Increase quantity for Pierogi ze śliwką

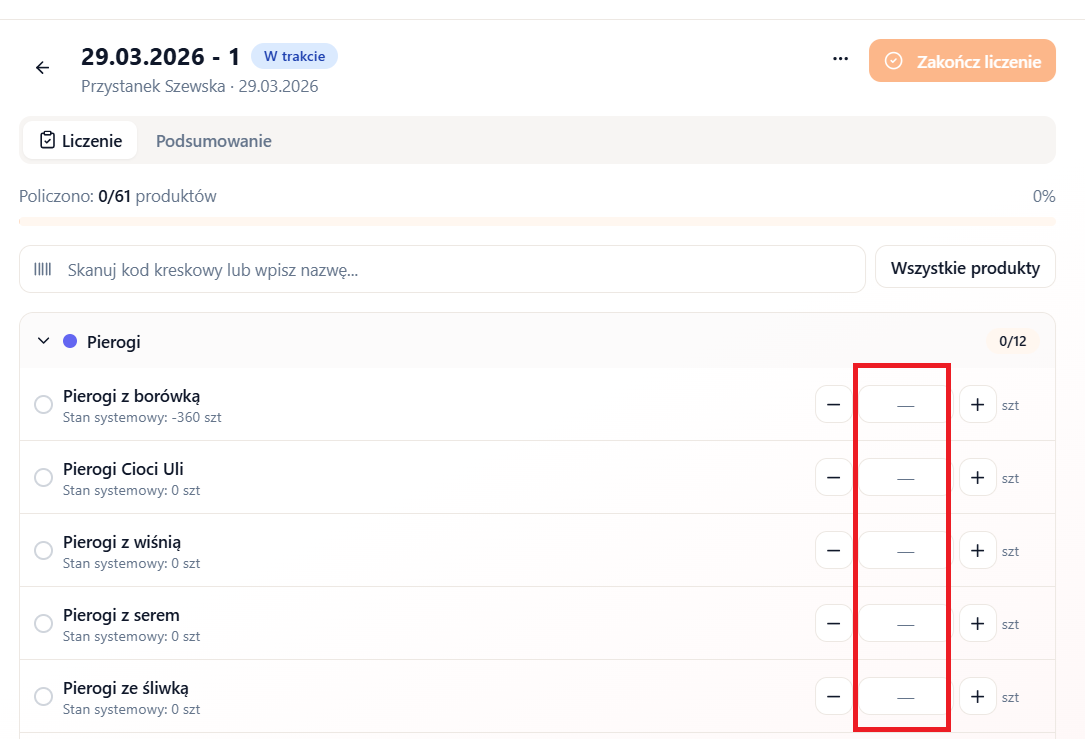point(978,697)
